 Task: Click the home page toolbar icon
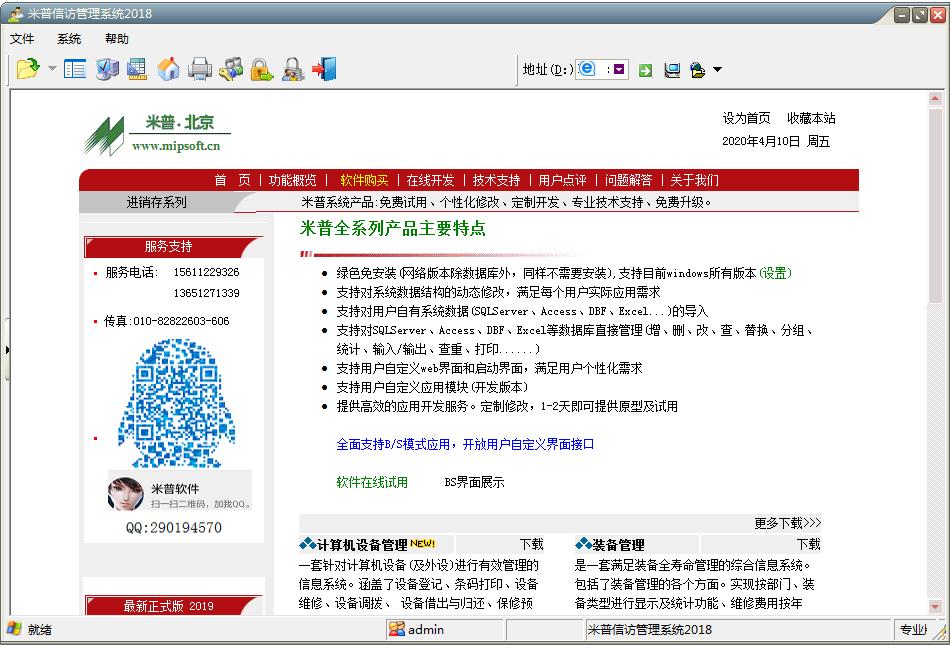coord(168,69)
